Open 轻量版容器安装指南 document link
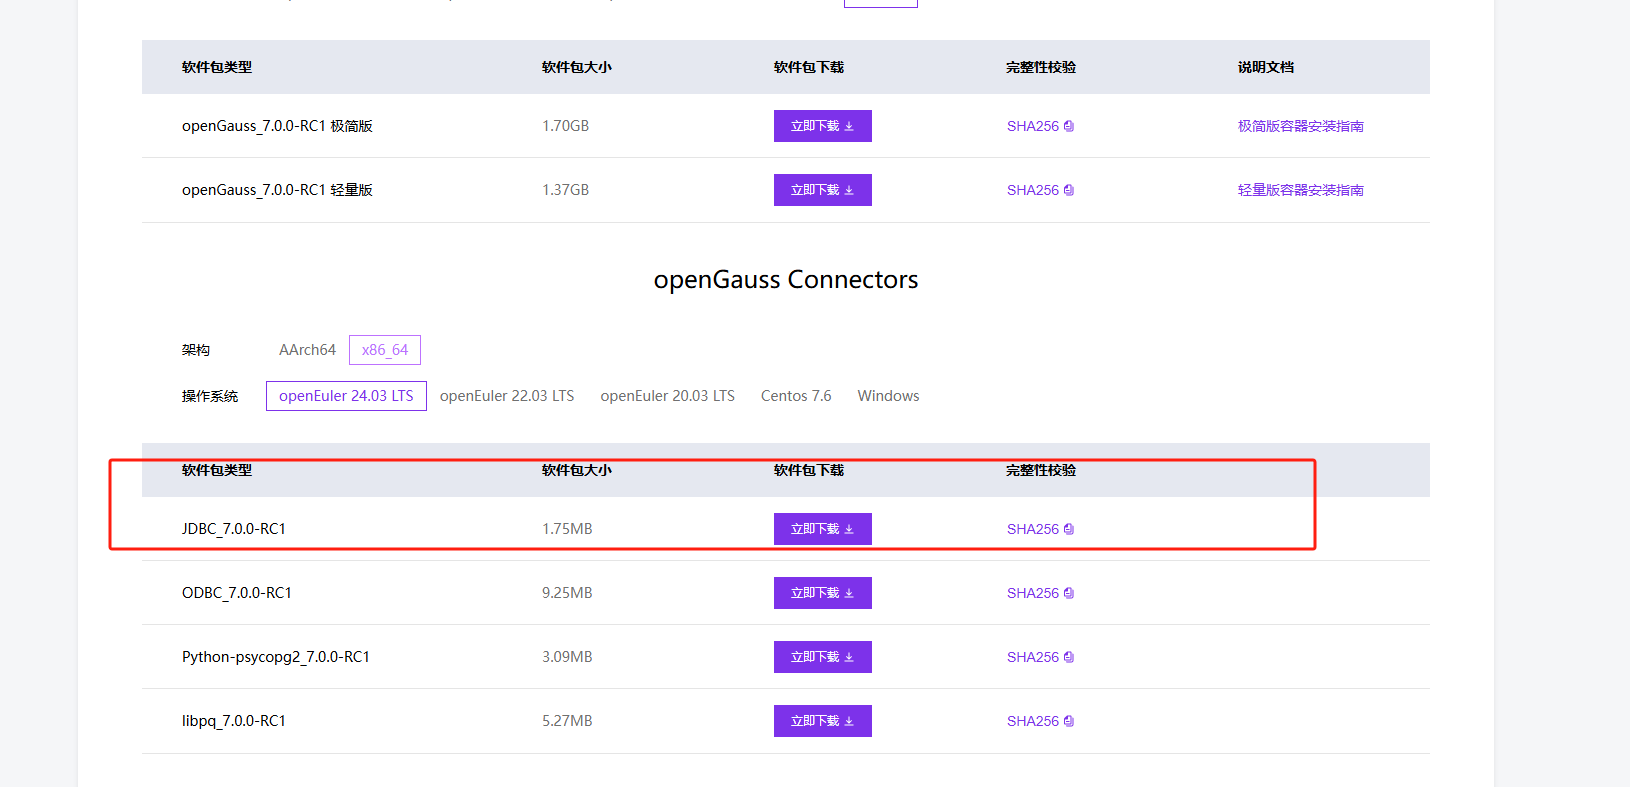 1300,190
